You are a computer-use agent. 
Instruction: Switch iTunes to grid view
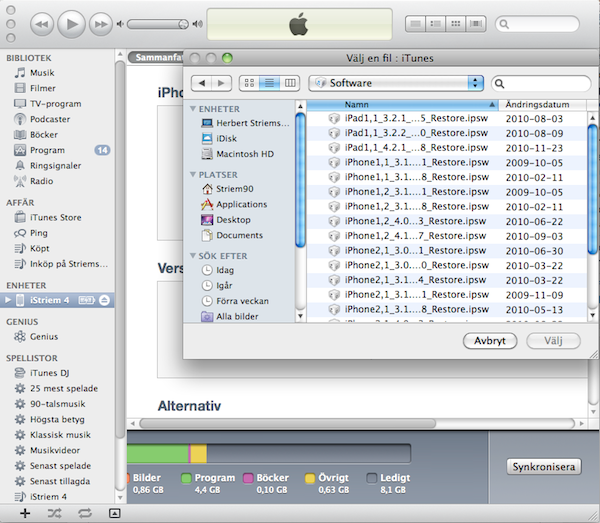(455, 24)
